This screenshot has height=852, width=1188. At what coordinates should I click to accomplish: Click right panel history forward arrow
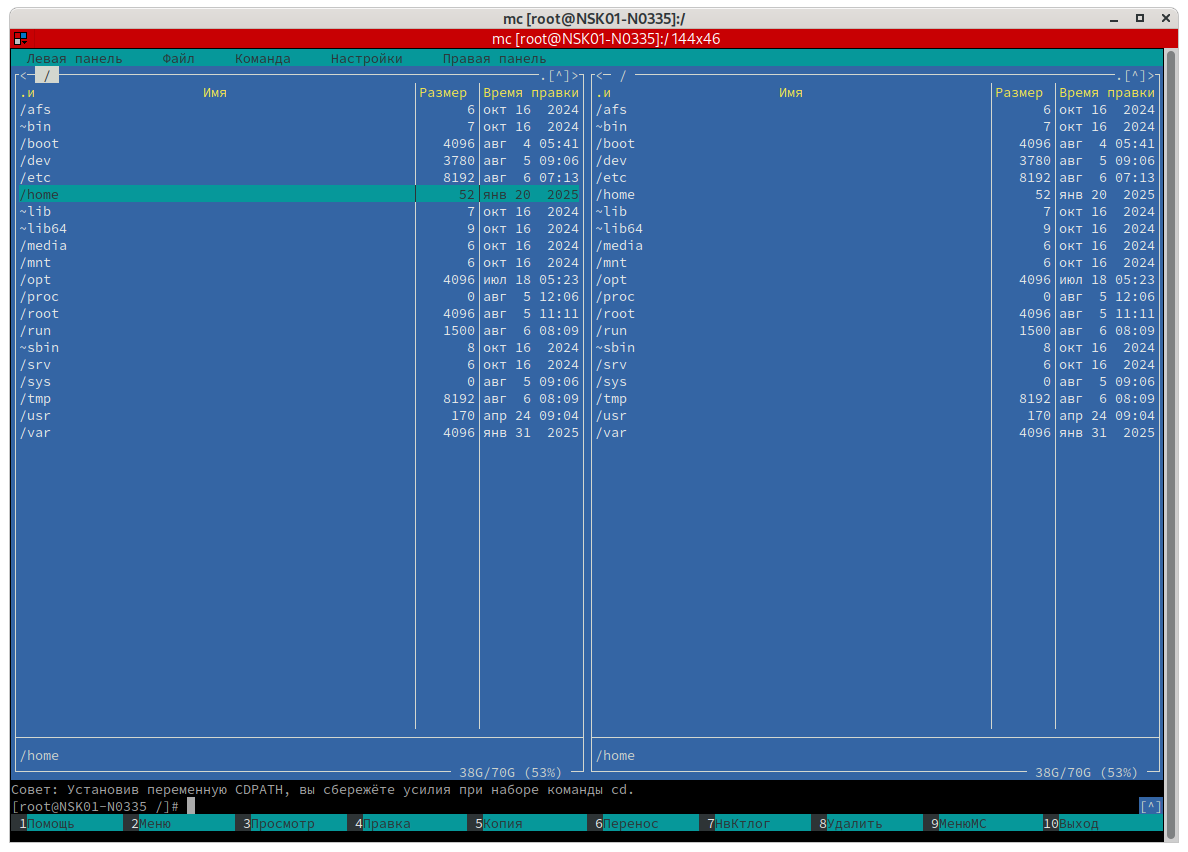point(1152,76)
